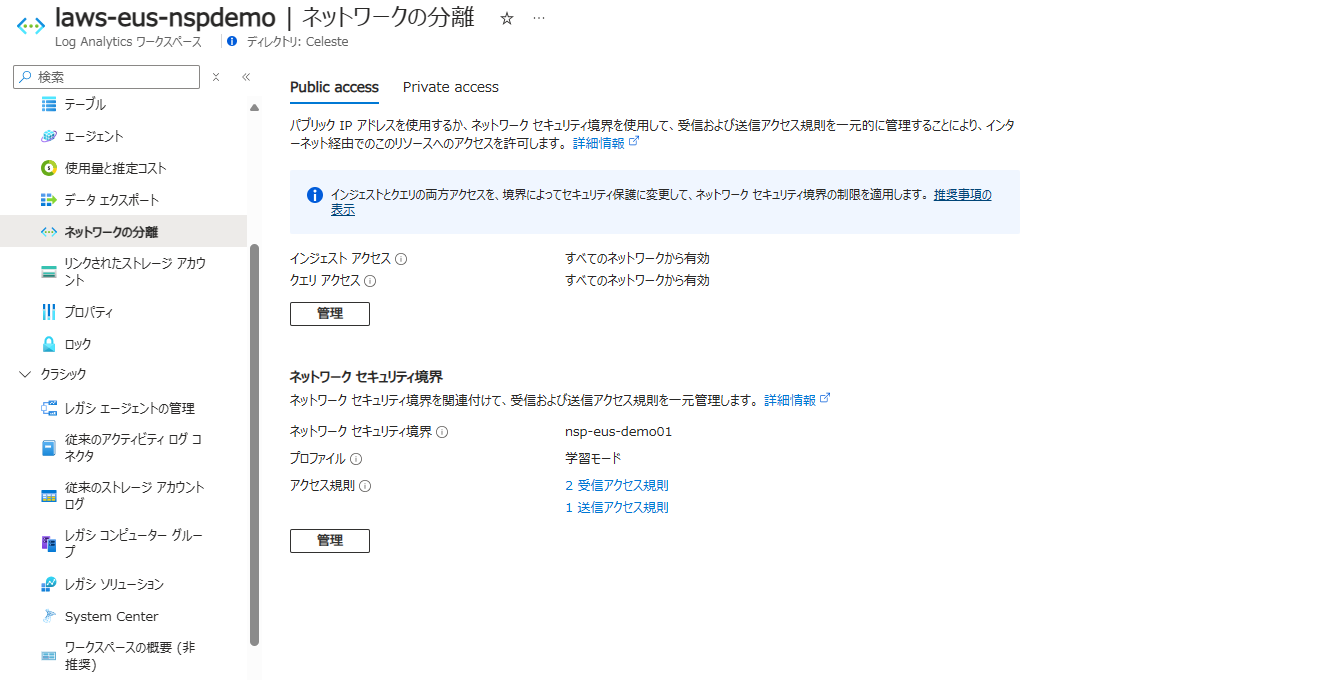Click the directory info icon beside Celeste

(x=232, y=42)
